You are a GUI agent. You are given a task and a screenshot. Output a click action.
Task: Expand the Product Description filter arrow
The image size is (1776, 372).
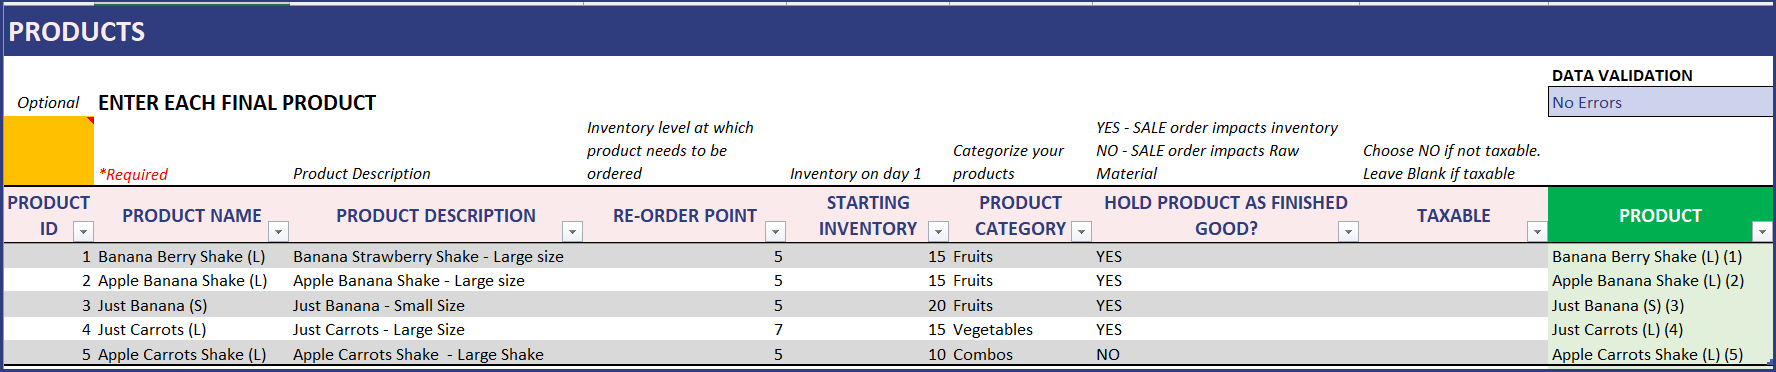(x=573, y=232)
